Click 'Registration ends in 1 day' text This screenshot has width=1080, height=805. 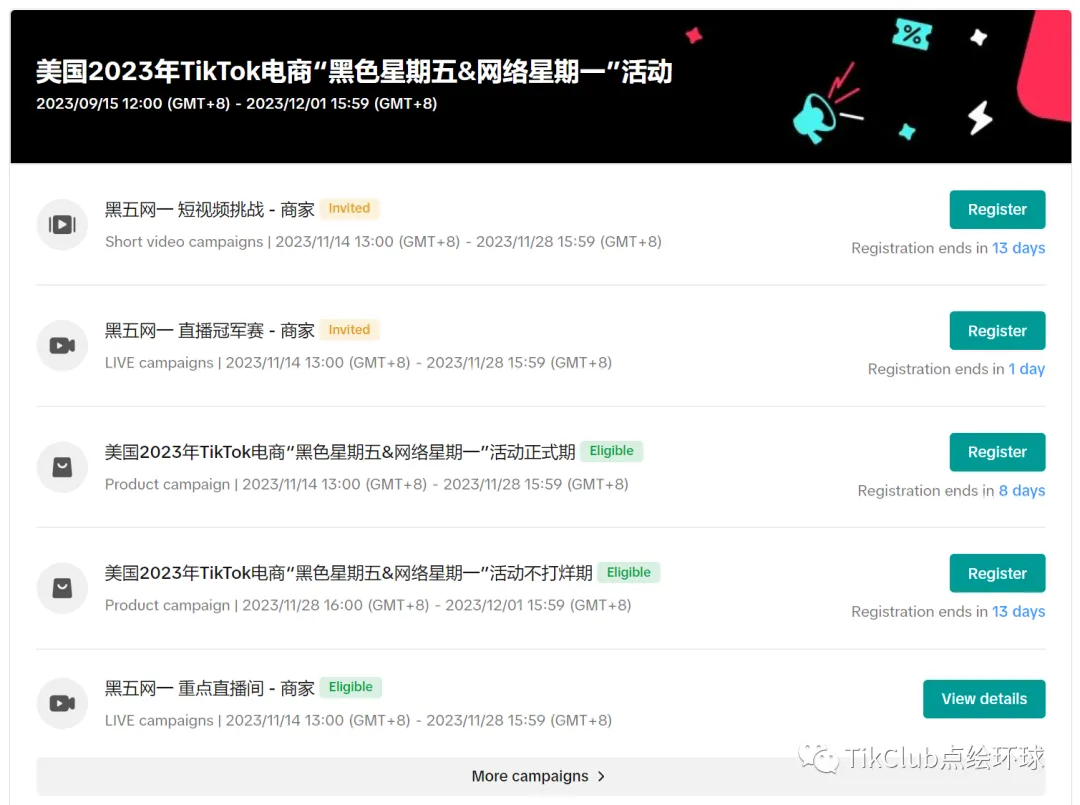pos(956,369)
